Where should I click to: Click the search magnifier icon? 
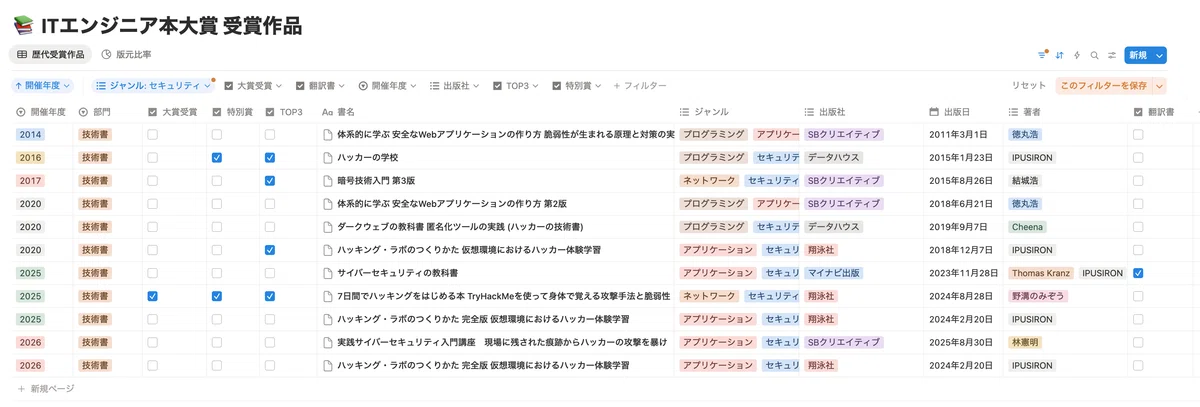tap(1095, 55)
